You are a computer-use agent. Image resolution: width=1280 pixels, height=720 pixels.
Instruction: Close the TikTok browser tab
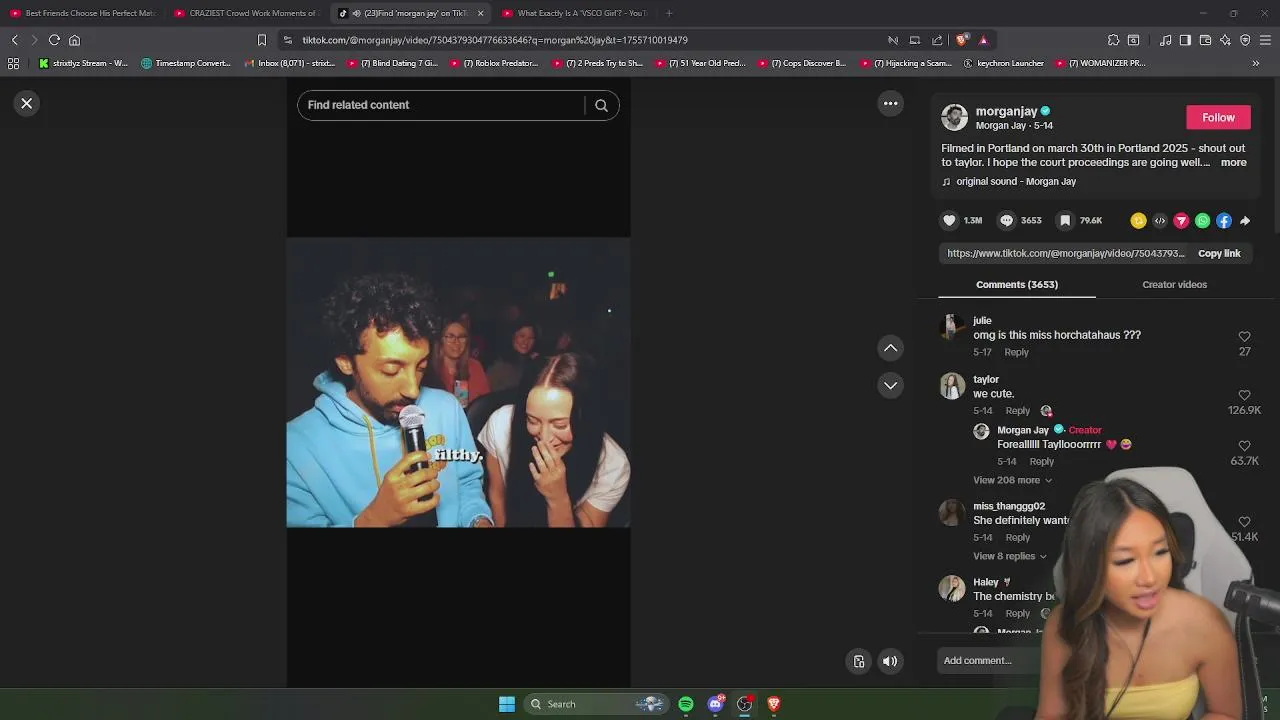(x=480, y=13)
